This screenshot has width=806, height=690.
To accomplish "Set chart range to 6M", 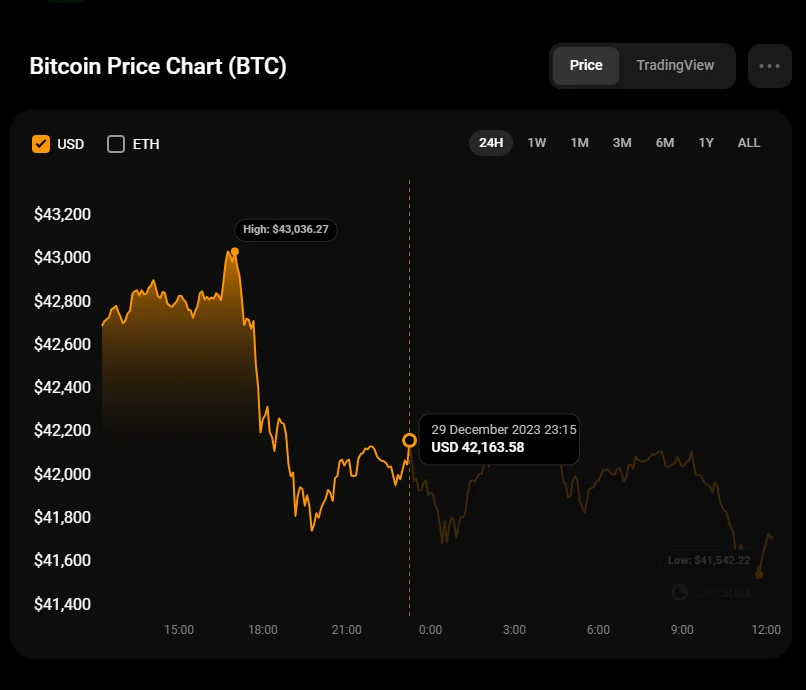I will [x=665, y=143].
